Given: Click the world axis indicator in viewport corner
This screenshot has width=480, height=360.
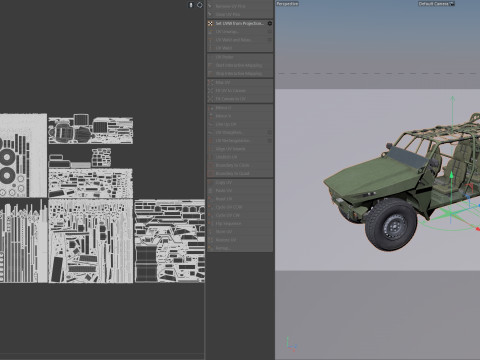Looking at the screenshot, I should click(291, 344).
